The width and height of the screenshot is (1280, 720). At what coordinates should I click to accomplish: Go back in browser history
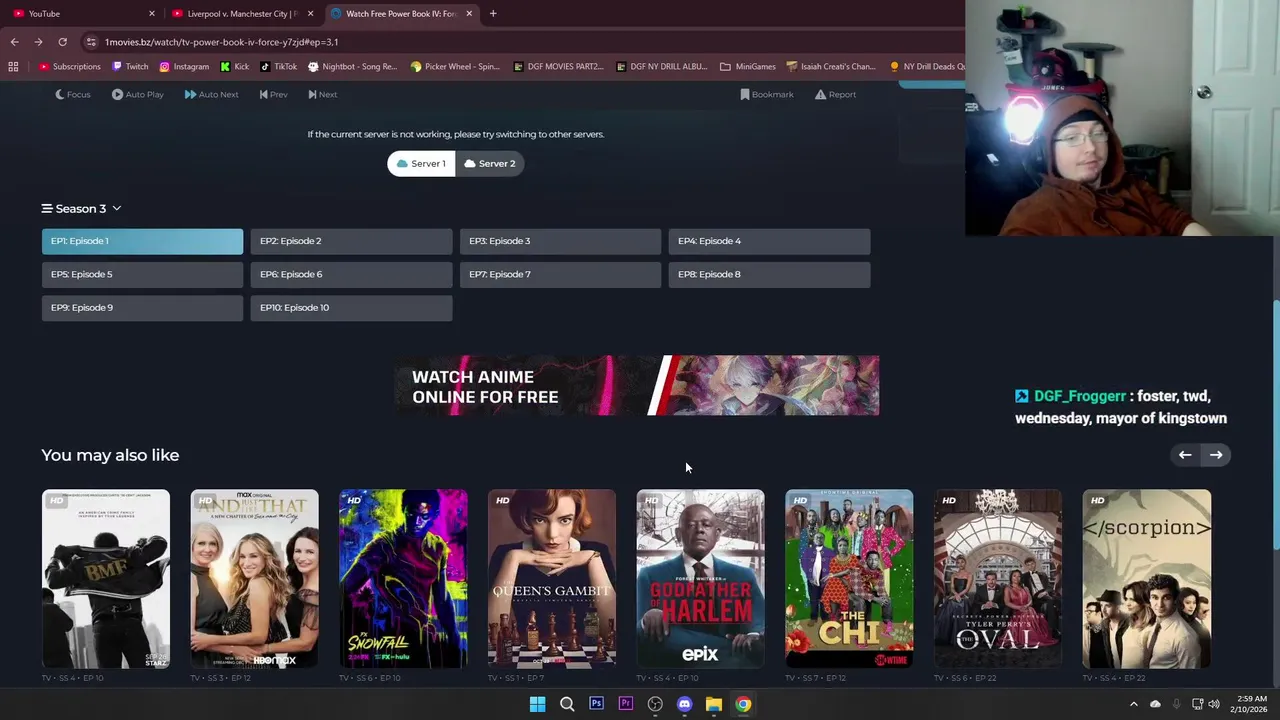click(14, 42)
